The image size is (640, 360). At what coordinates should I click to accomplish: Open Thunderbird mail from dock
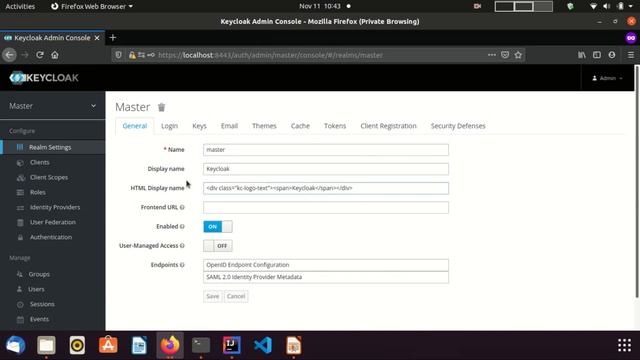(16, 345)
